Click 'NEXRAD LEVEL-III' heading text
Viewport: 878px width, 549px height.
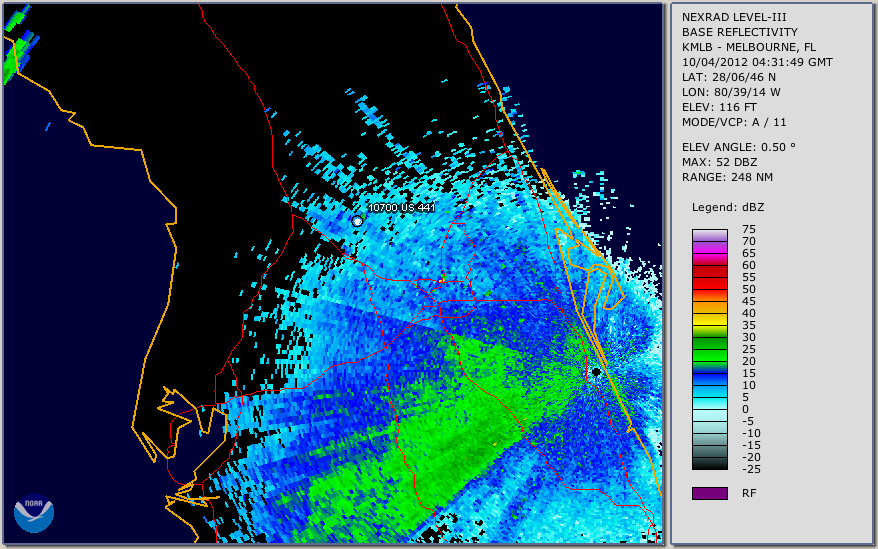coord(734,17)
